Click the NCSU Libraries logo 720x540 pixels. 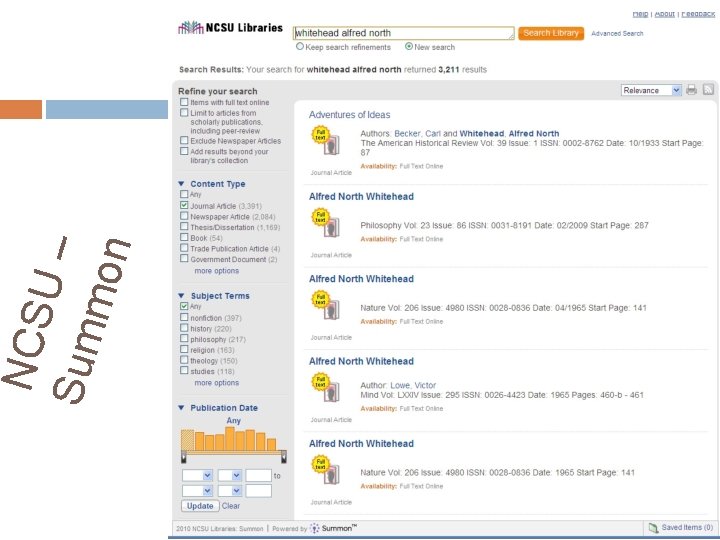231,28
